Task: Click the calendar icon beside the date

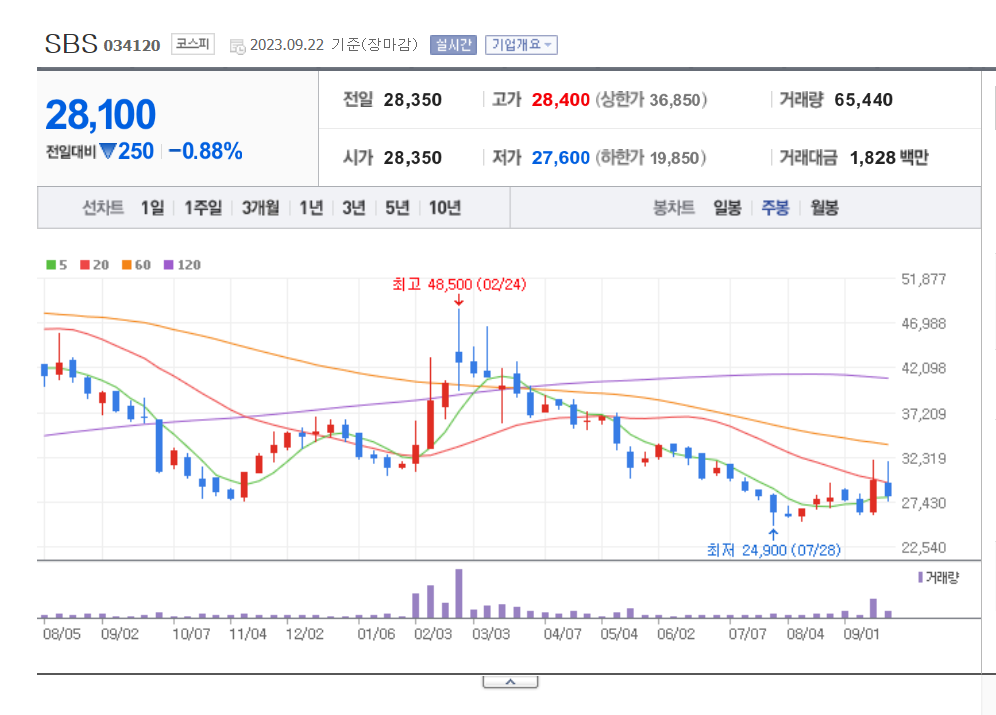Action: (x=238, y=46)
